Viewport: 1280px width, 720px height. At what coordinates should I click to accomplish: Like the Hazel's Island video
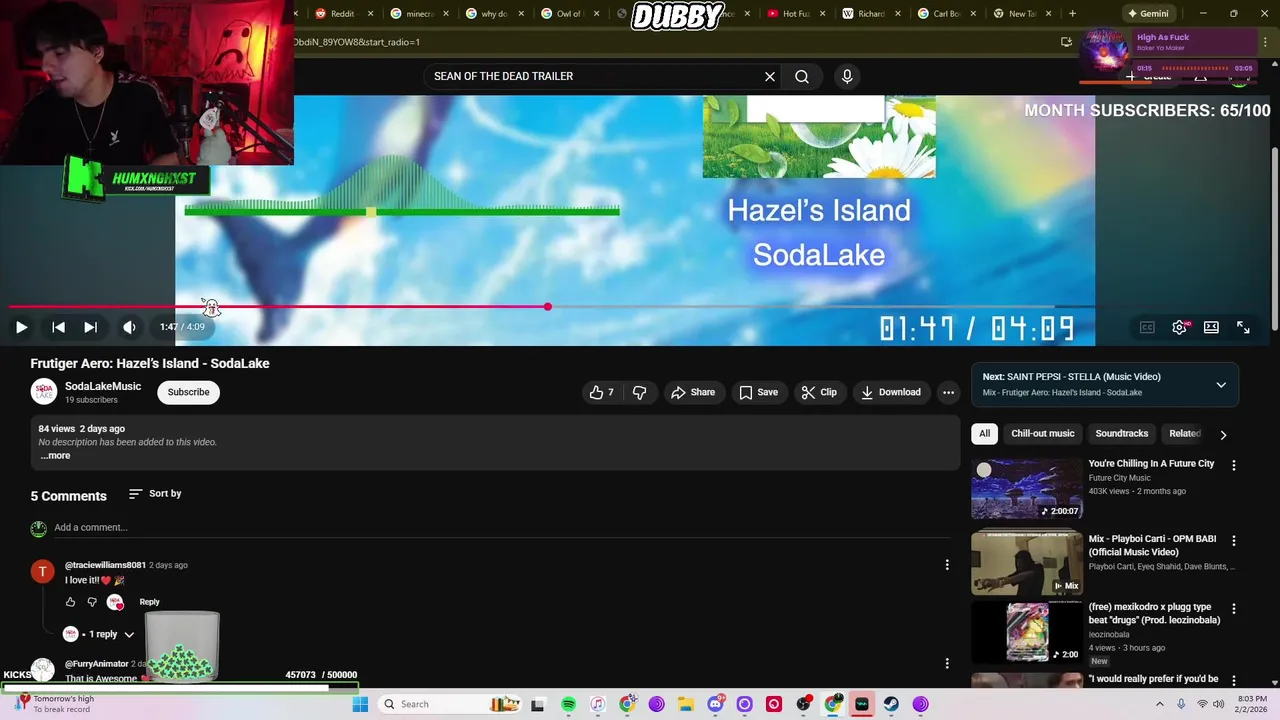601,392
